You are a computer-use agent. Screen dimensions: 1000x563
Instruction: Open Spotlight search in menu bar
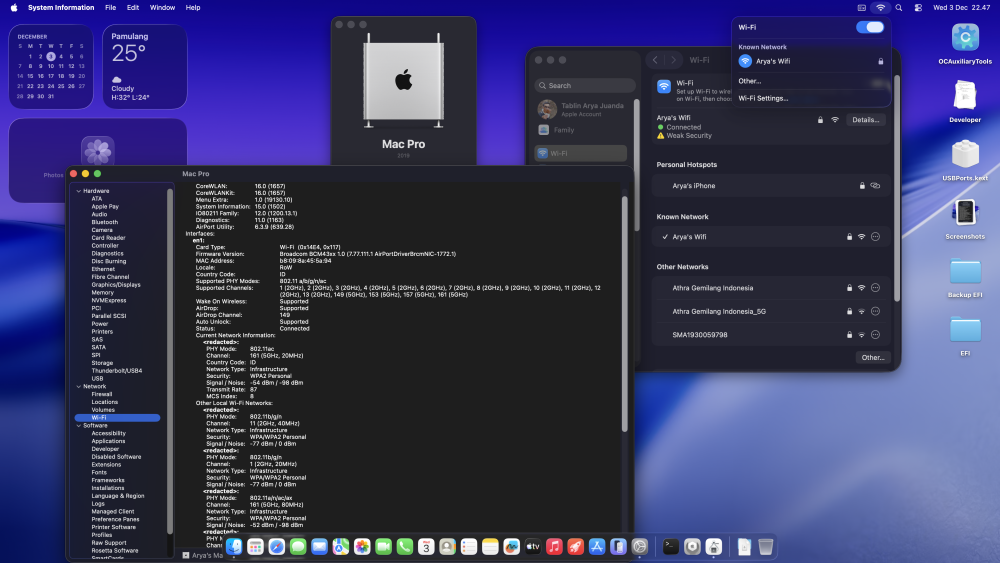pos(899,8)
